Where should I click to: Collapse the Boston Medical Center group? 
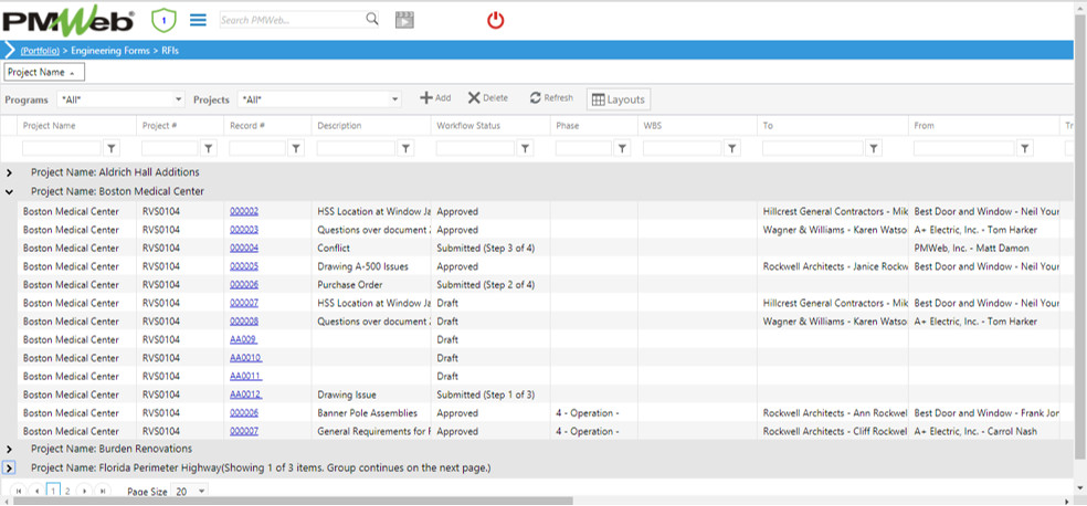pyautogui.click(x=9, y=191)
